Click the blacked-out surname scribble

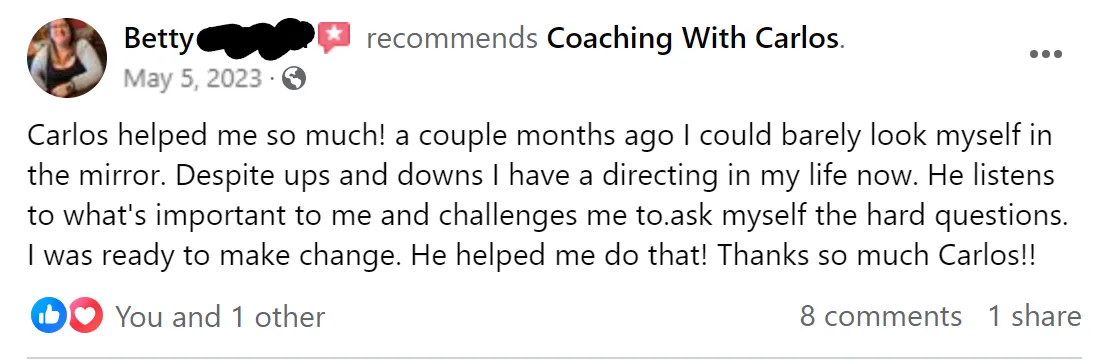[255, 38]
